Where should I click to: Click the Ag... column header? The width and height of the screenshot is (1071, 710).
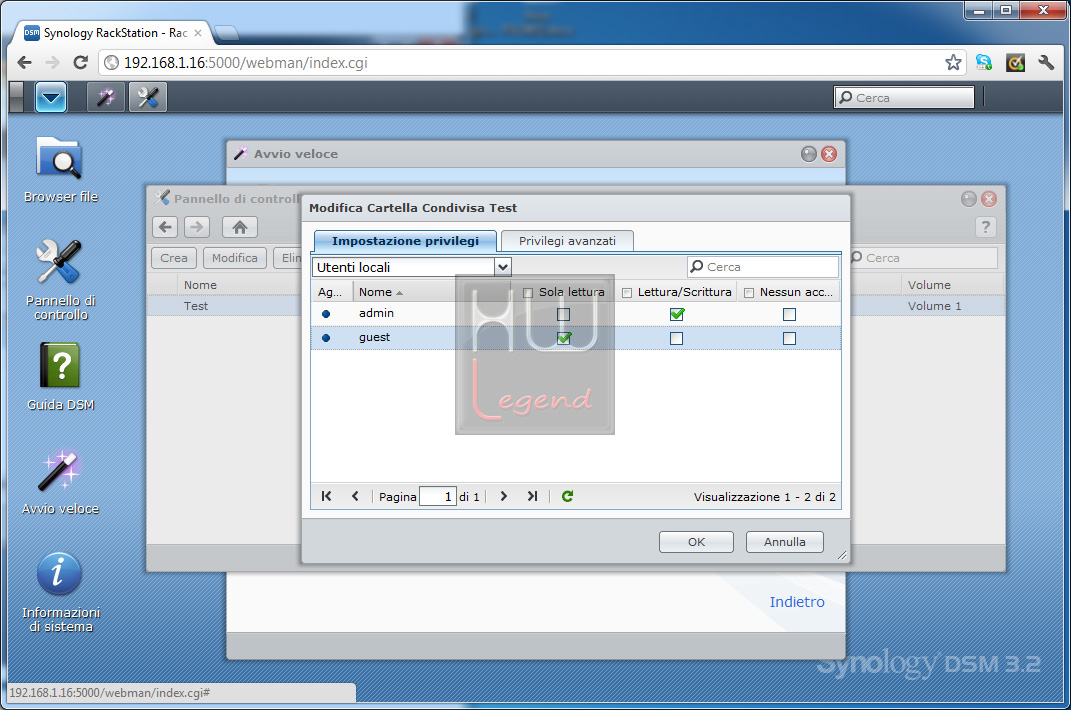[331, 292]
